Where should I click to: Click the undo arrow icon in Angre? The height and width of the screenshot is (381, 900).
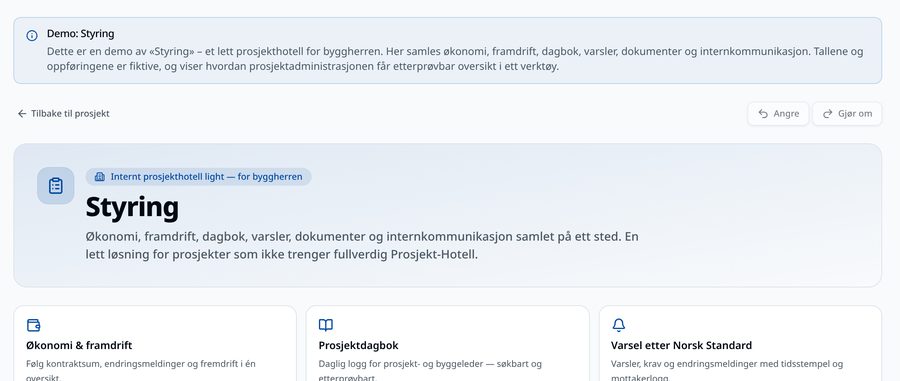763,114
